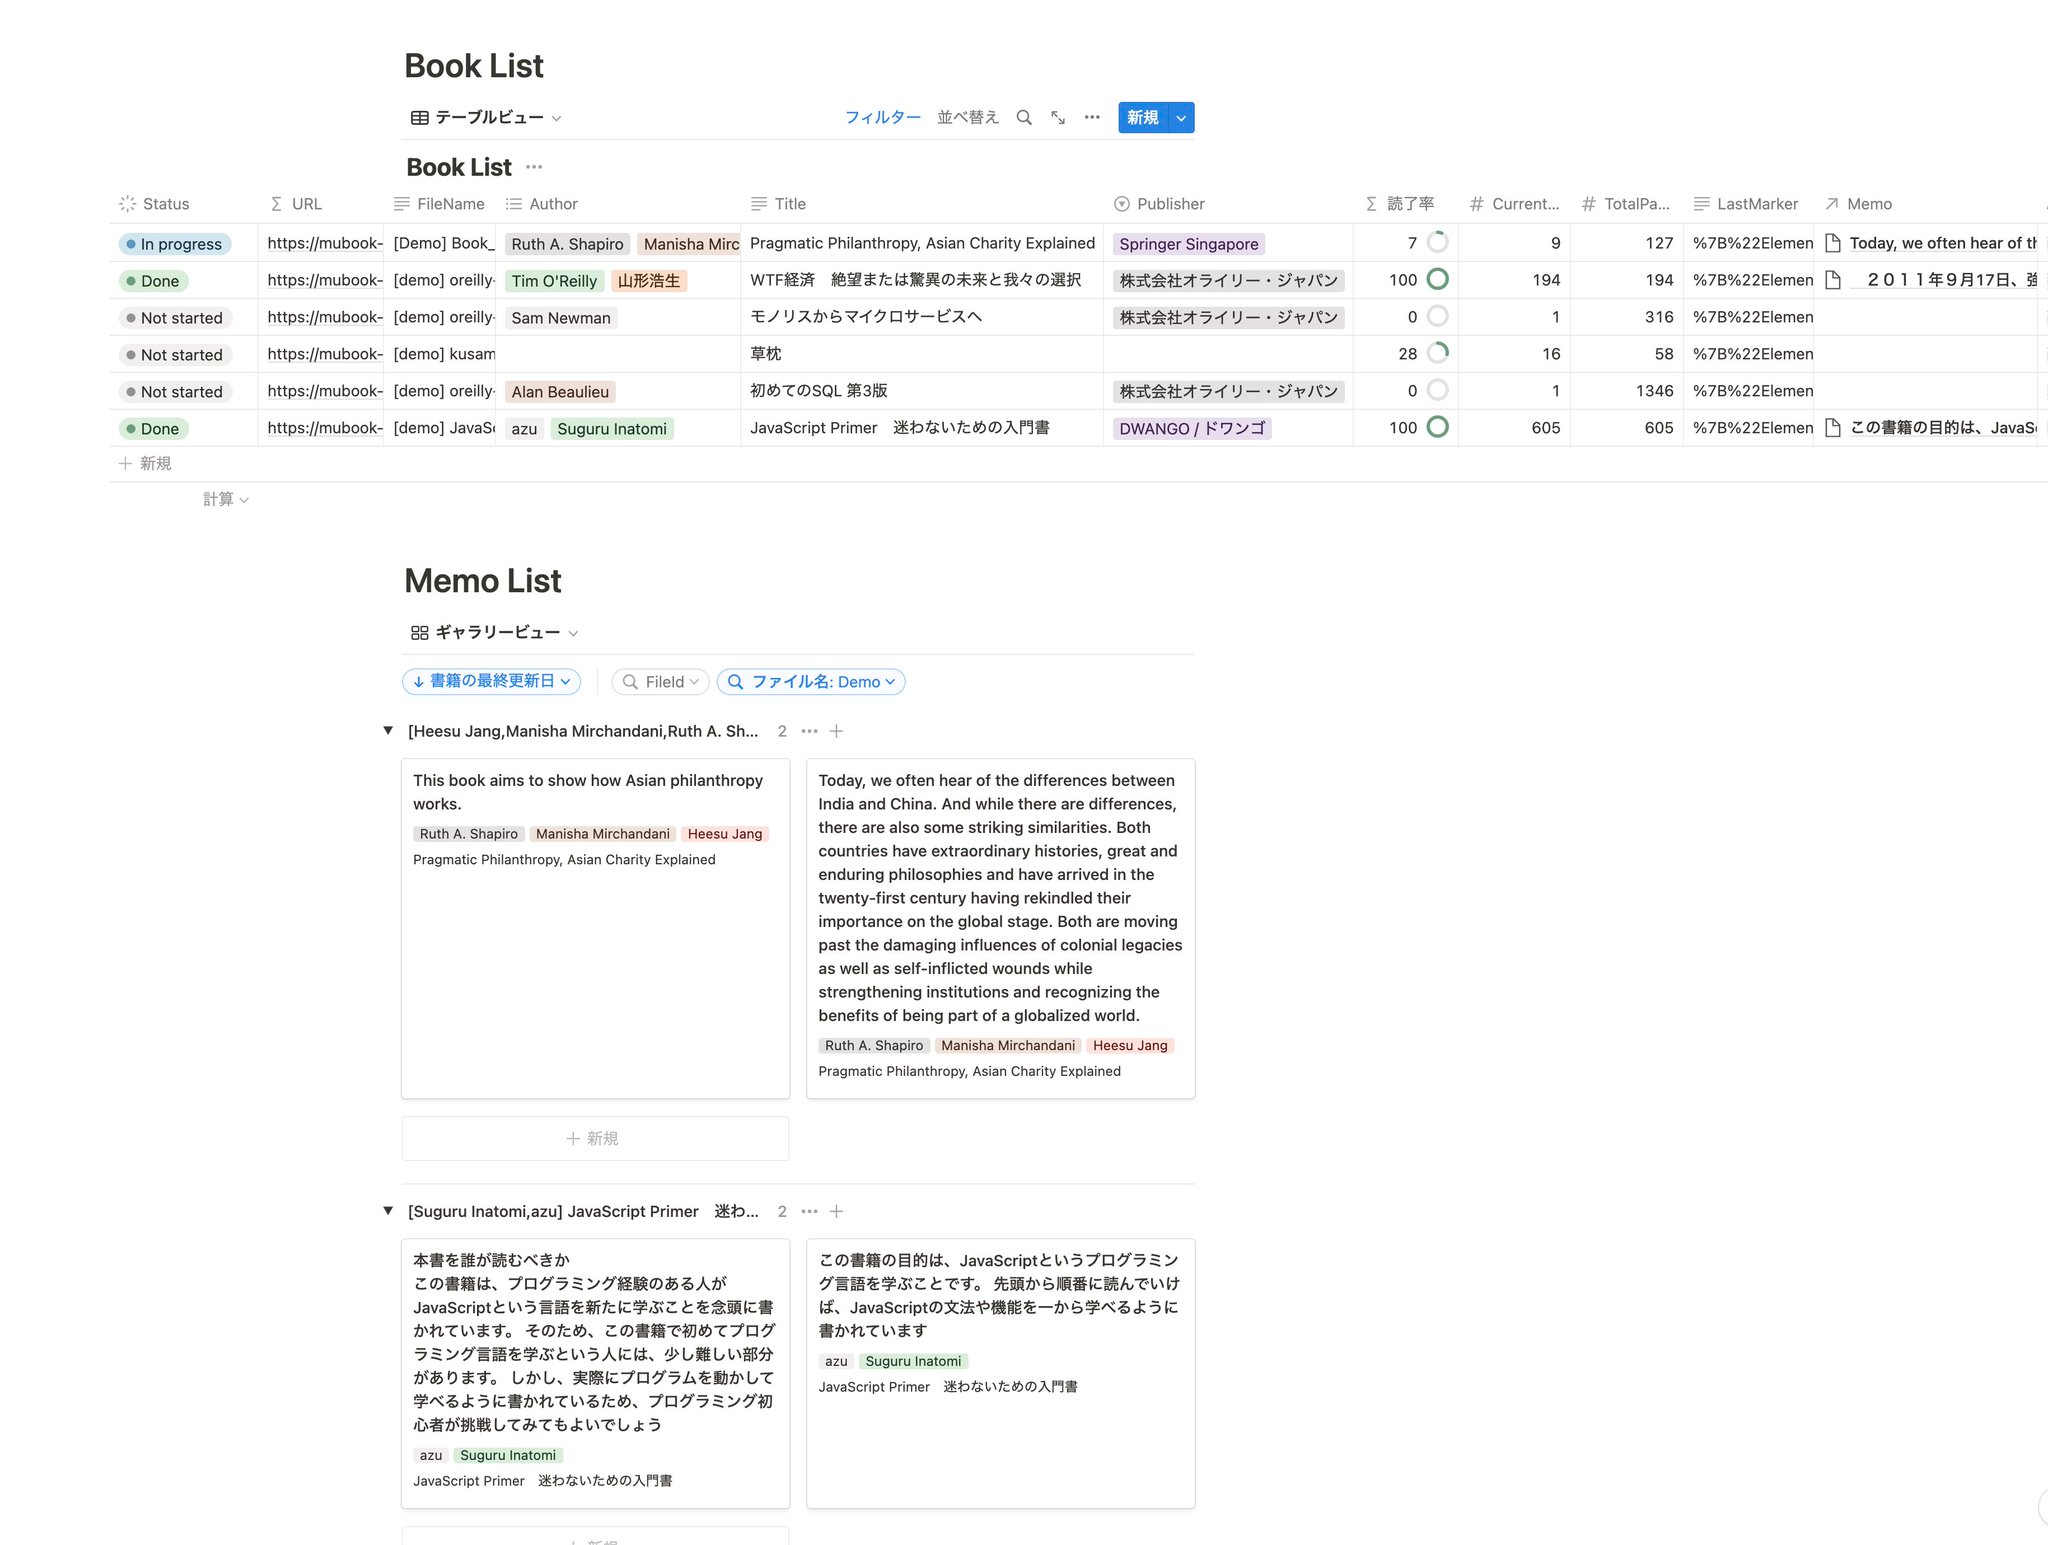Open the 新規 button dropdown arrow
The width and height of the screenshot is (2048, 1545).
coord(1181,117)
